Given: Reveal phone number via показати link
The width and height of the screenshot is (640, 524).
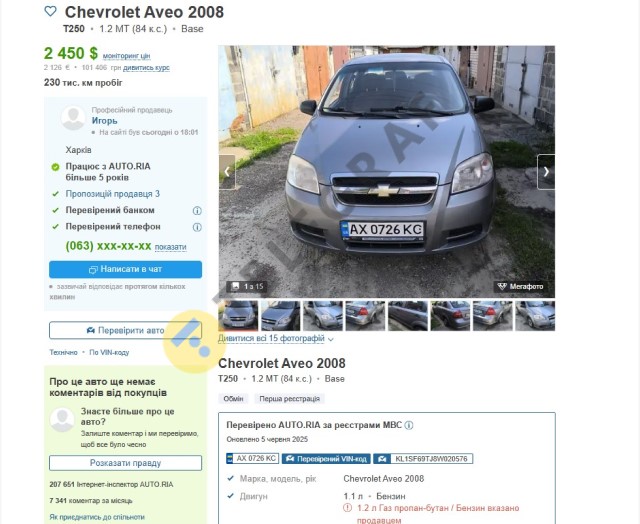Looking at the screenshot, I should coord(171,247).
